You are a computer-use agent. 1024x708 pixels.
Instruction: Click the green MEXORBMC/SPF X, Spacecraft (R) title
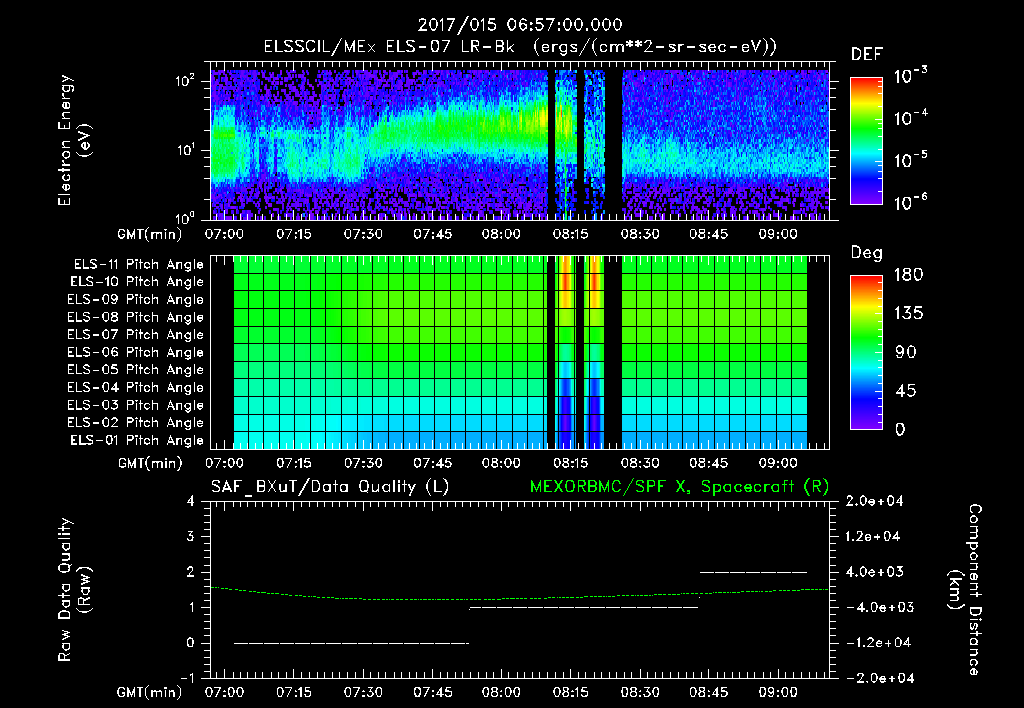(x=679, y=487)
